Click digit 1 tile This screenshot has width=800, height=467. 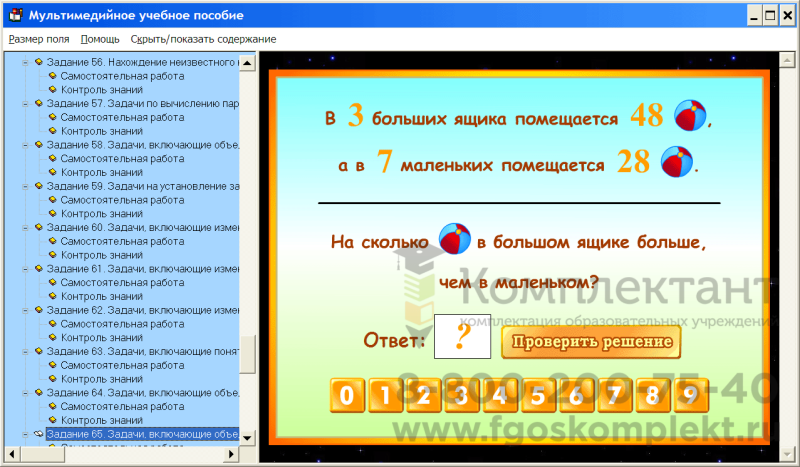click(385, 395)
